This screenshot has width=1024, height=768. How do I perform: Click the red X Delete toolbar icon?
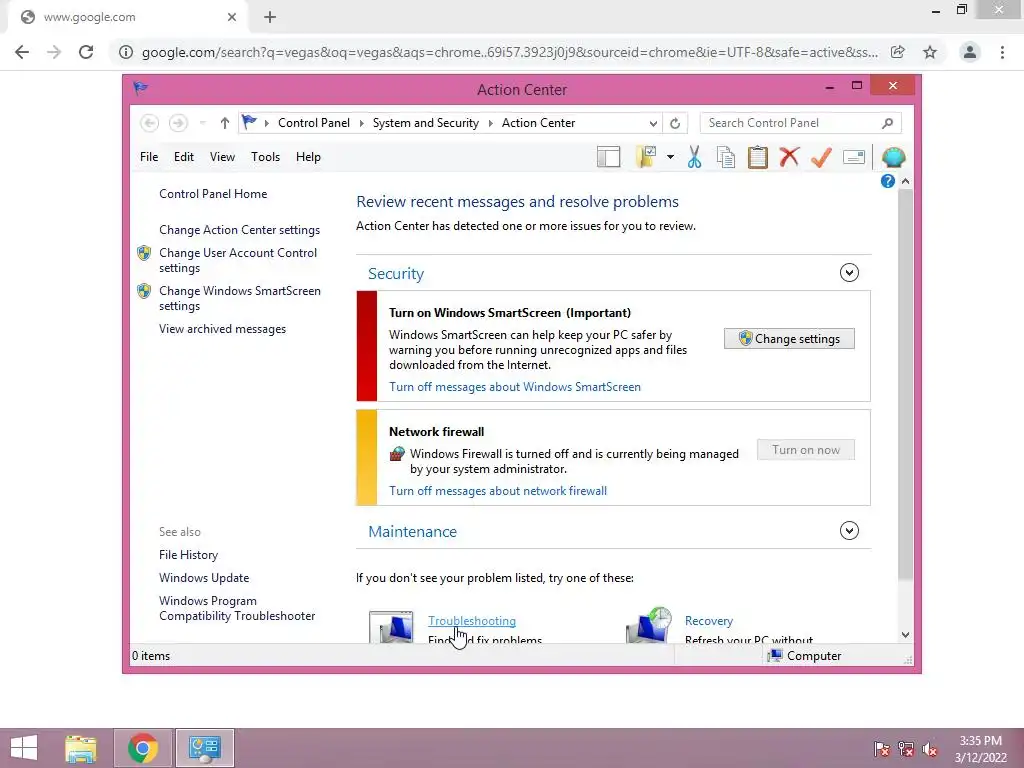[789, 157]
